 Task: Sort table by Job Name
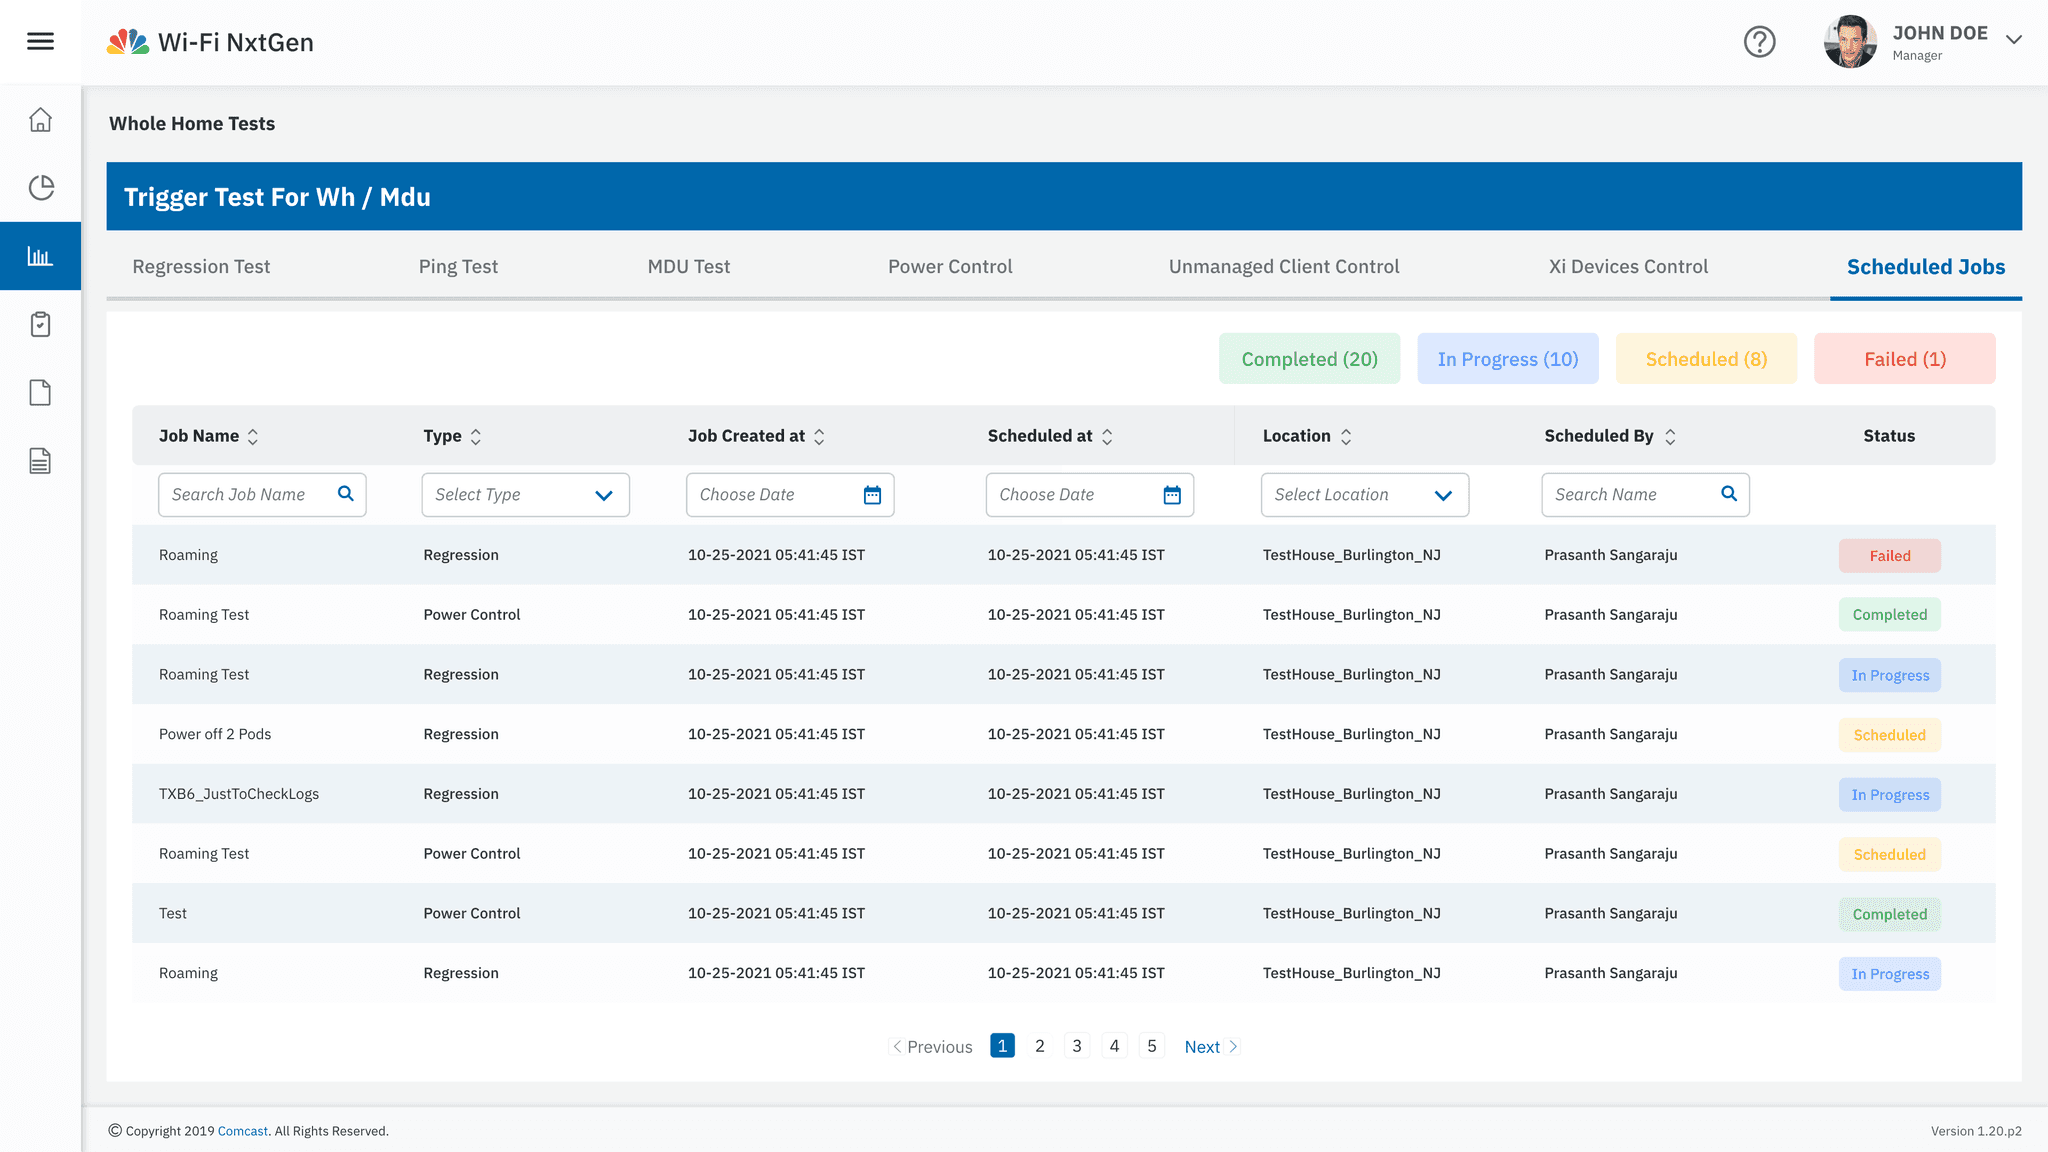click(x=253, y=437)
